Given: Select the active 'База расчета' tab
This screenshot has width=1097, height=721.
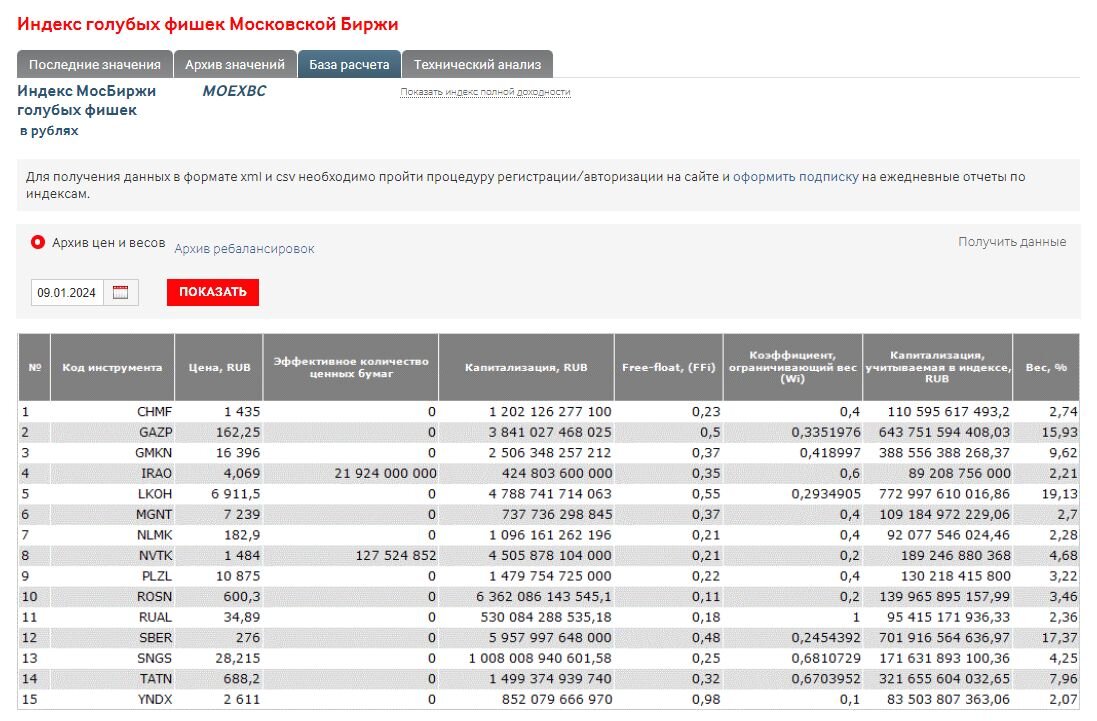Looking at the screenshot, I should coord(349,61).
